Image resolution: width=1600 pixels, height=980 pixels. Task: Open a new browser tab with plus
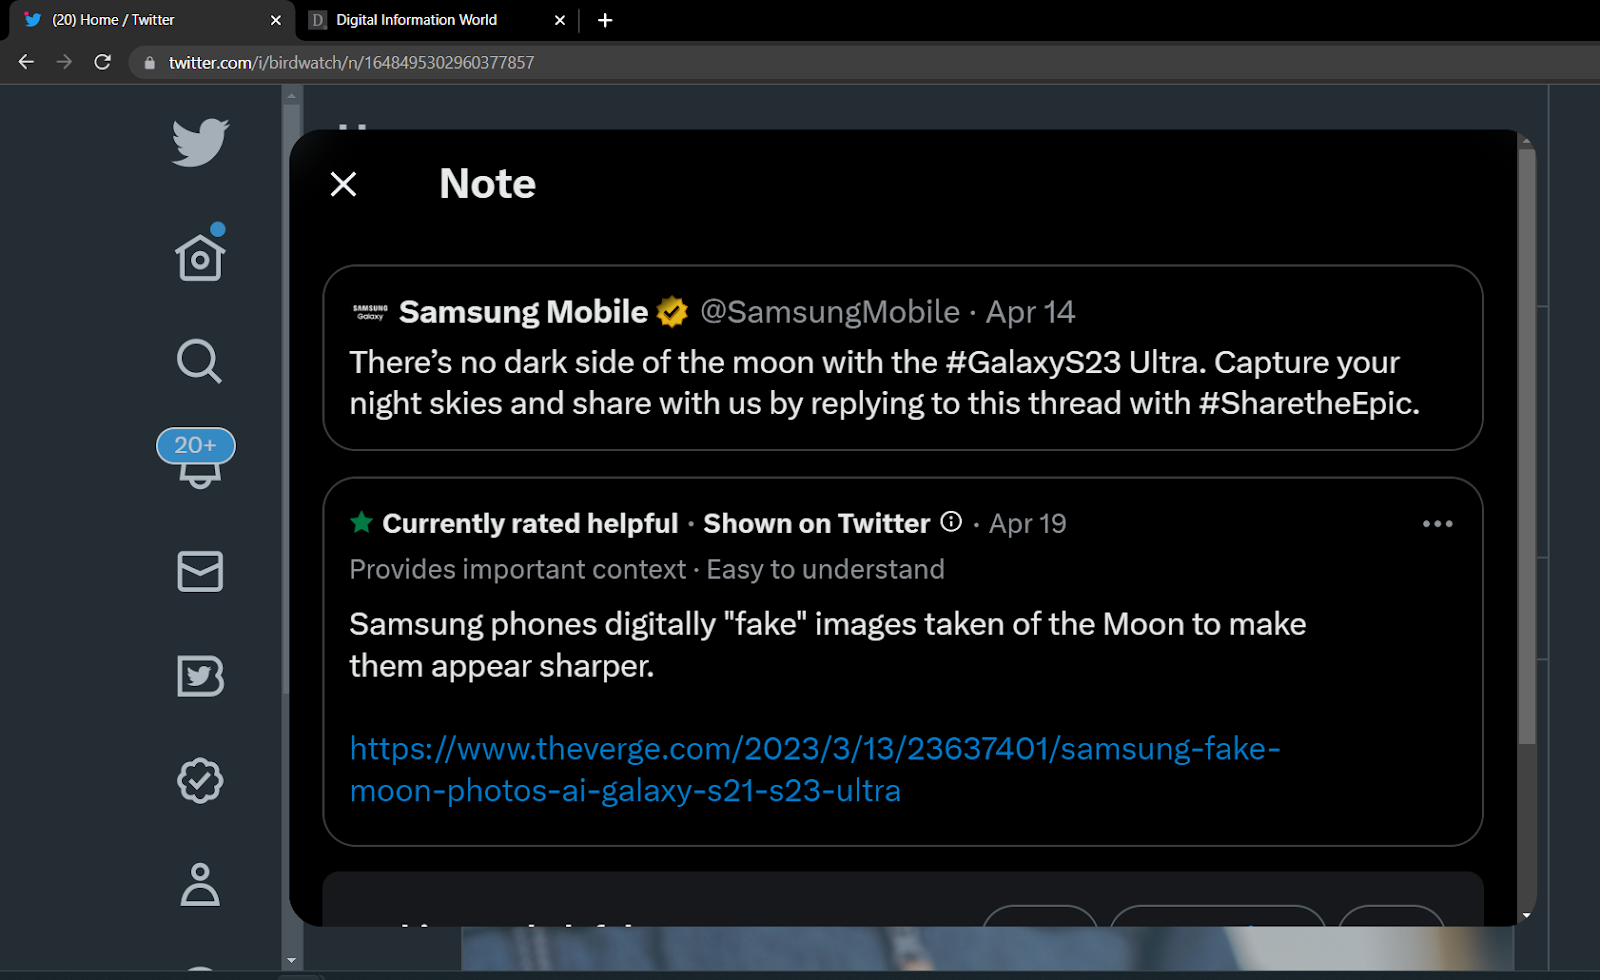[x=605, y=20]
